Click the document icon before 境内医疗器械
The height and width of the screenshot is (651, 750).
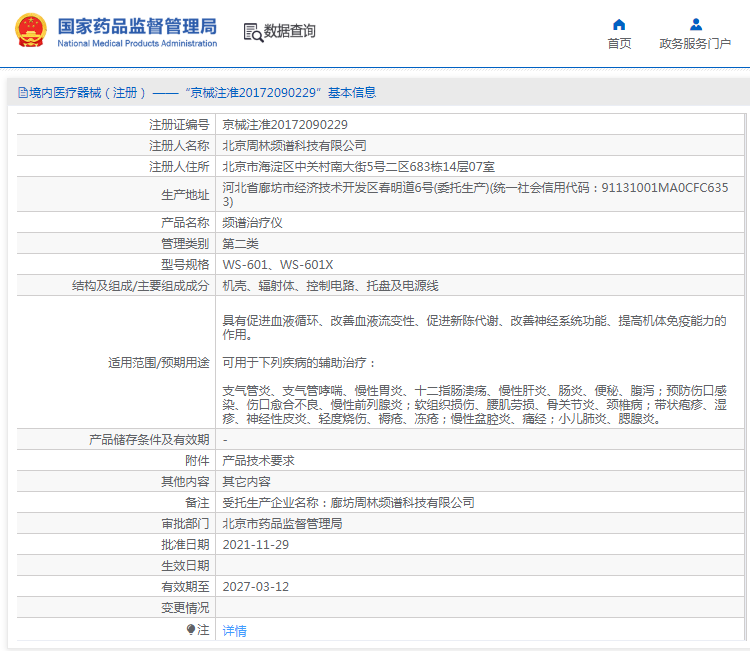pos(22,92)
